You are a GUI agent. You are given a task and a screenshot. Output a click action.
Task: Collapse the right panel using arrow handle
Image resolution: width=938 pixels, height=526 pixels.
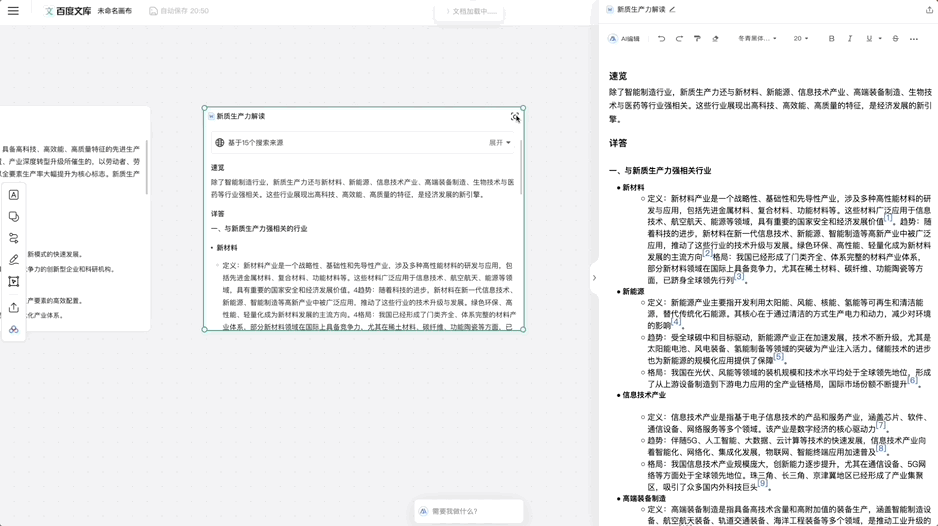coord(594,278)
